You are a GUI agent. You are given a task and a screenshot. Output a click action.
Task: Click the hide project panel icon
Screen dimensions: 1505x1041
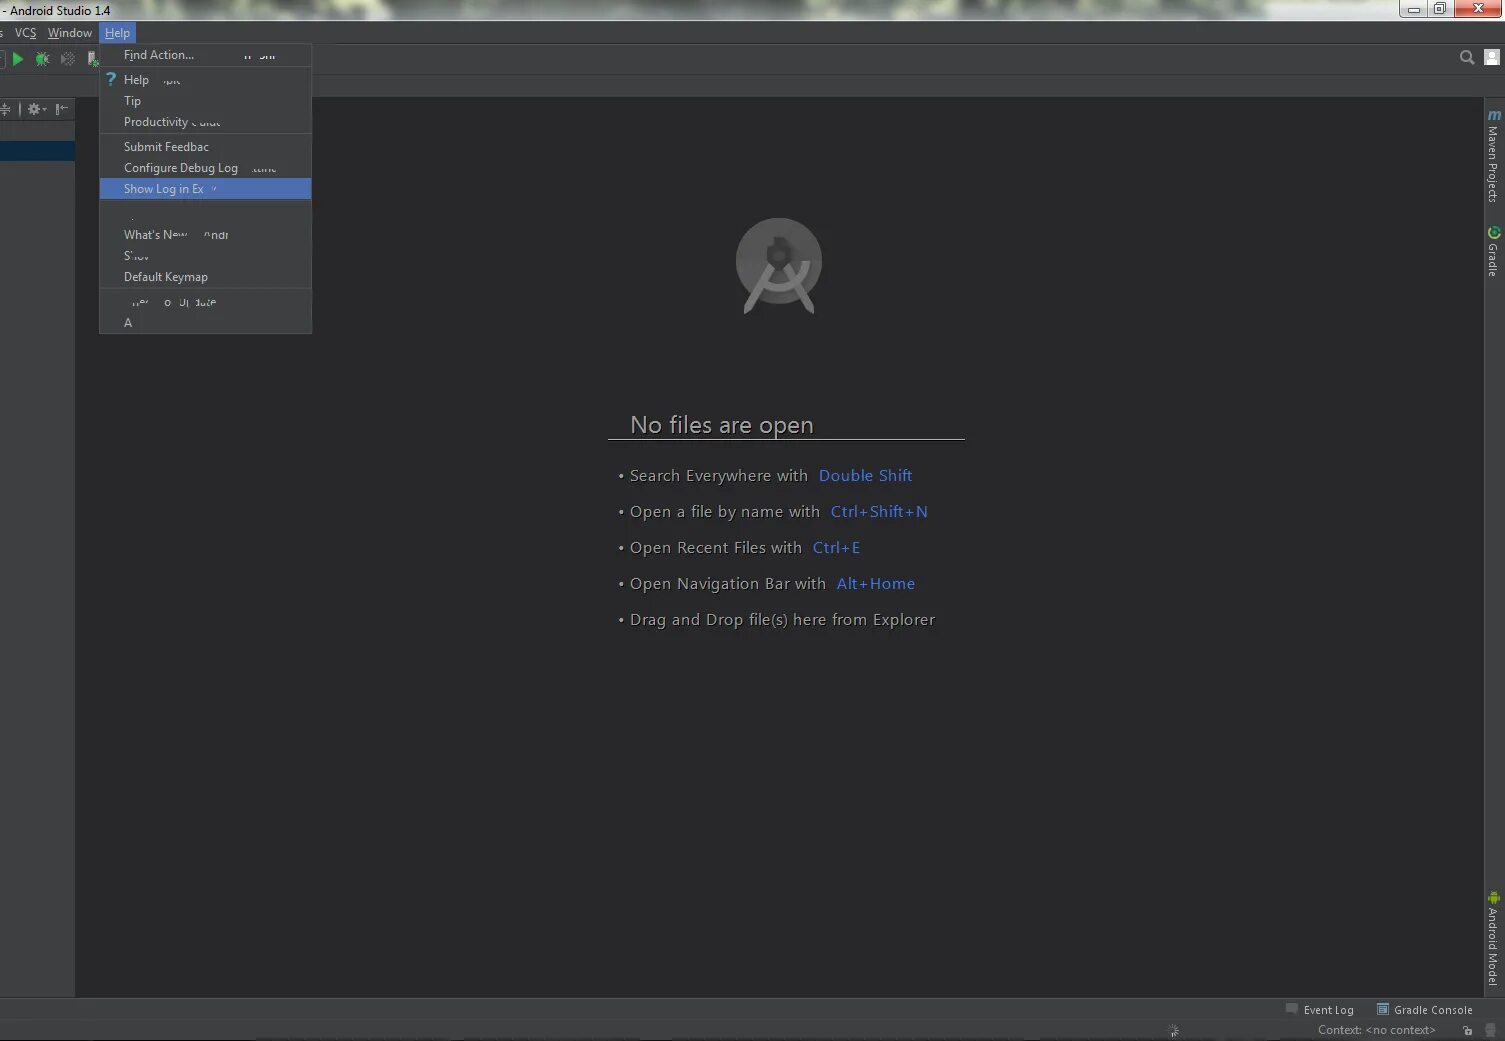click(62, 109)
